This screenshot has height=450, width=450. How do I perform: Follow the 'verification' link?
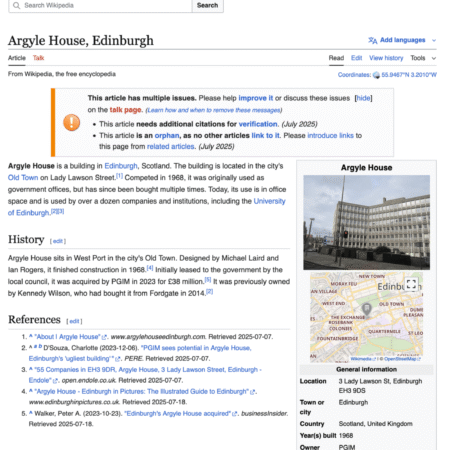258,124
